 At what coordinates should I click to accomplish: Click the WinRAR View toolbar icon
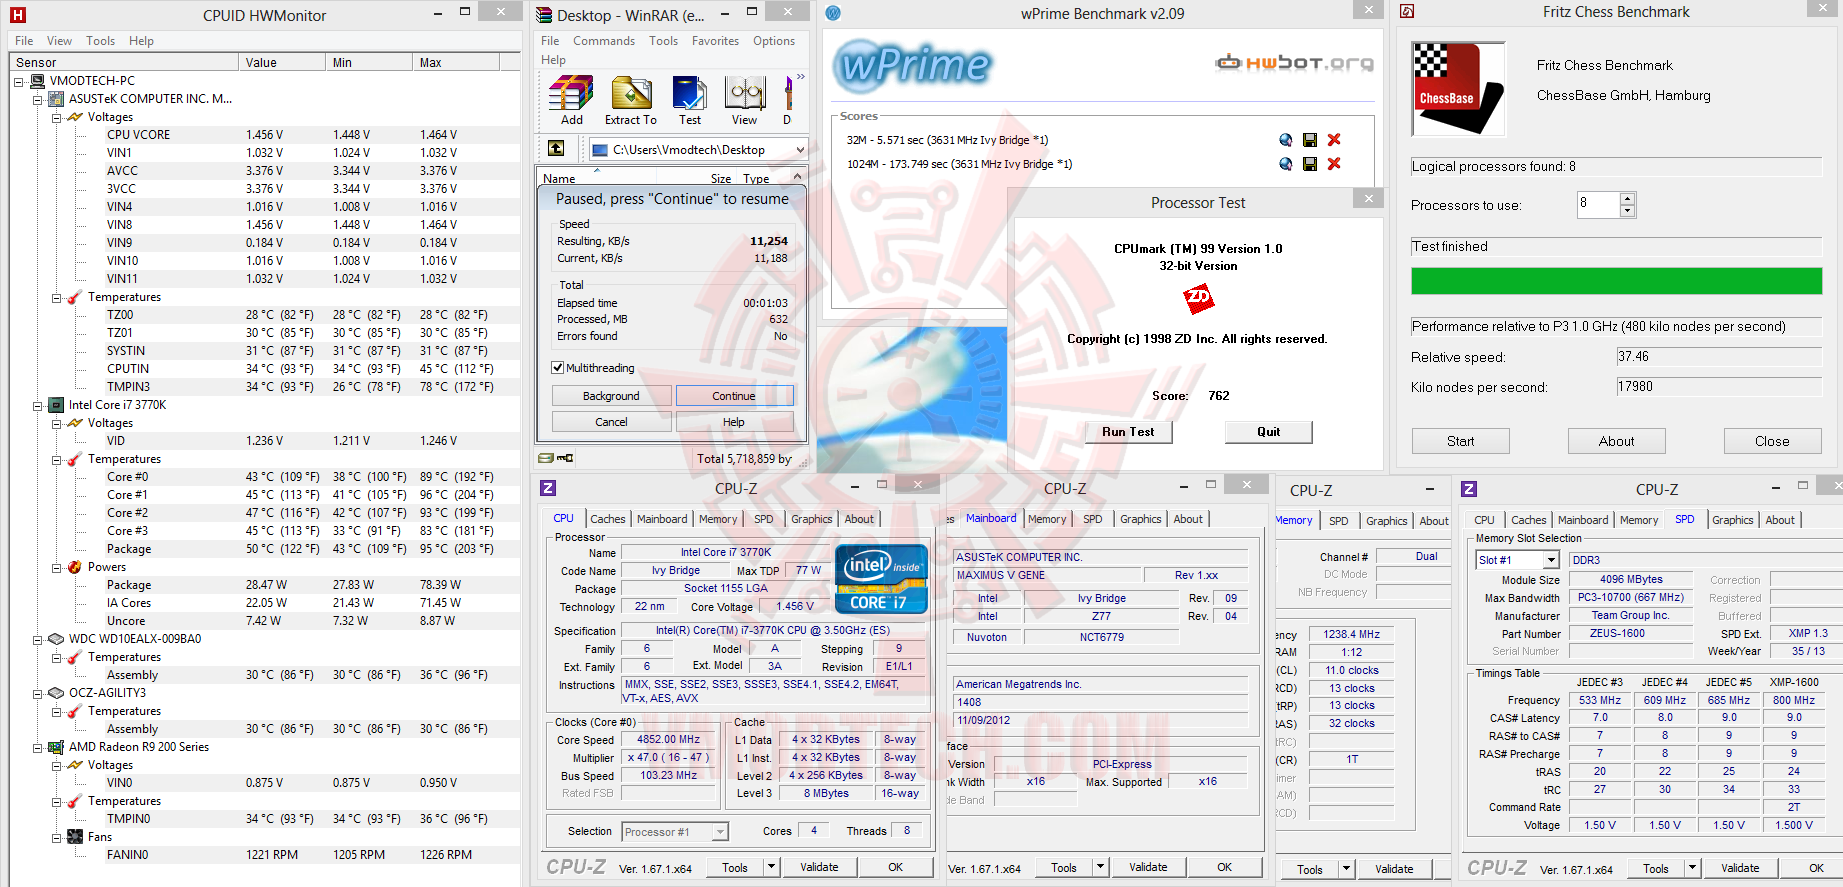(745, 101)
